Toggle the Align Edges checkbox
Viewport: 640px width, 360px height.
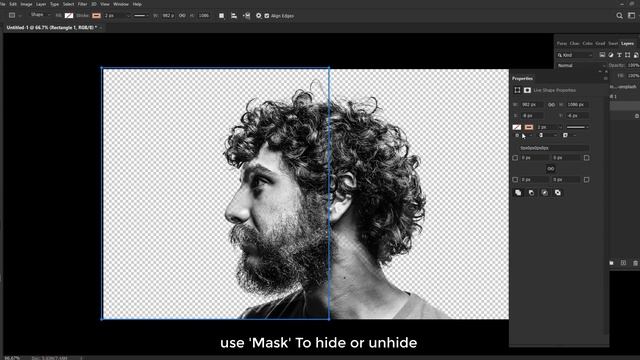point(267,16)
